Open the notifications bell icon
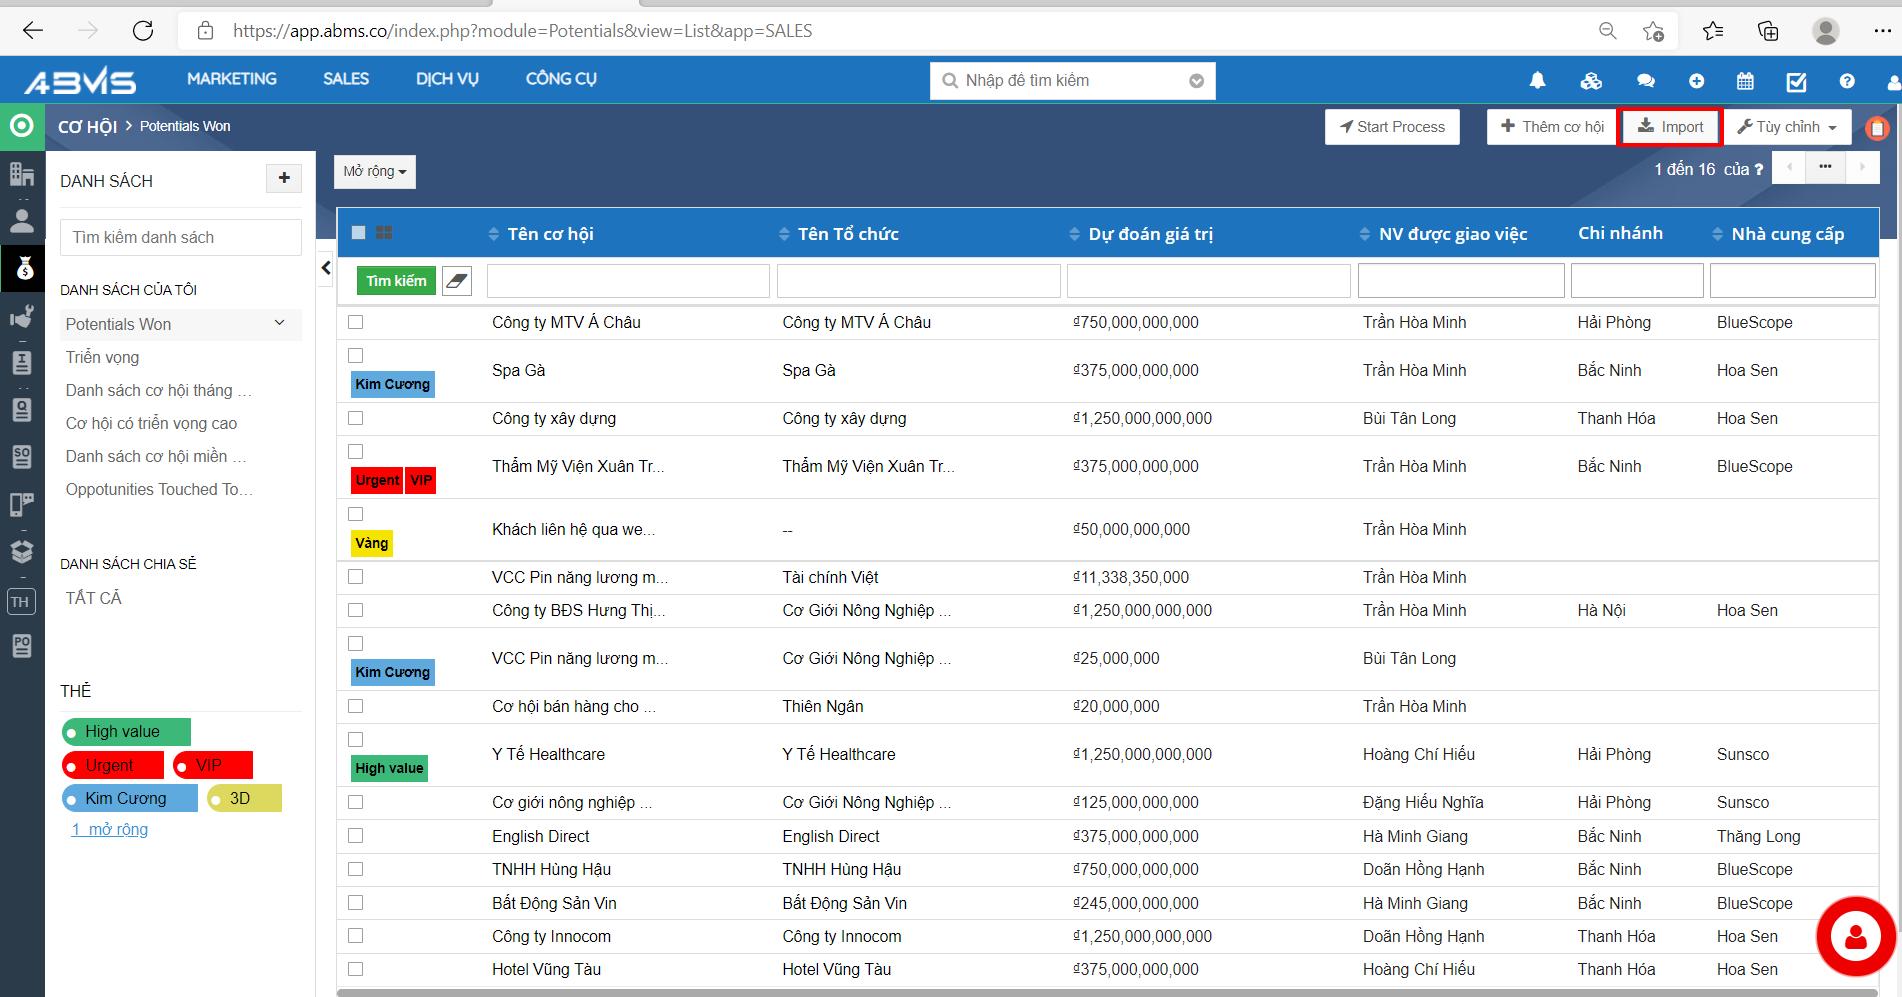Viewport: 1902px width, 997px height. (1537, 81)
